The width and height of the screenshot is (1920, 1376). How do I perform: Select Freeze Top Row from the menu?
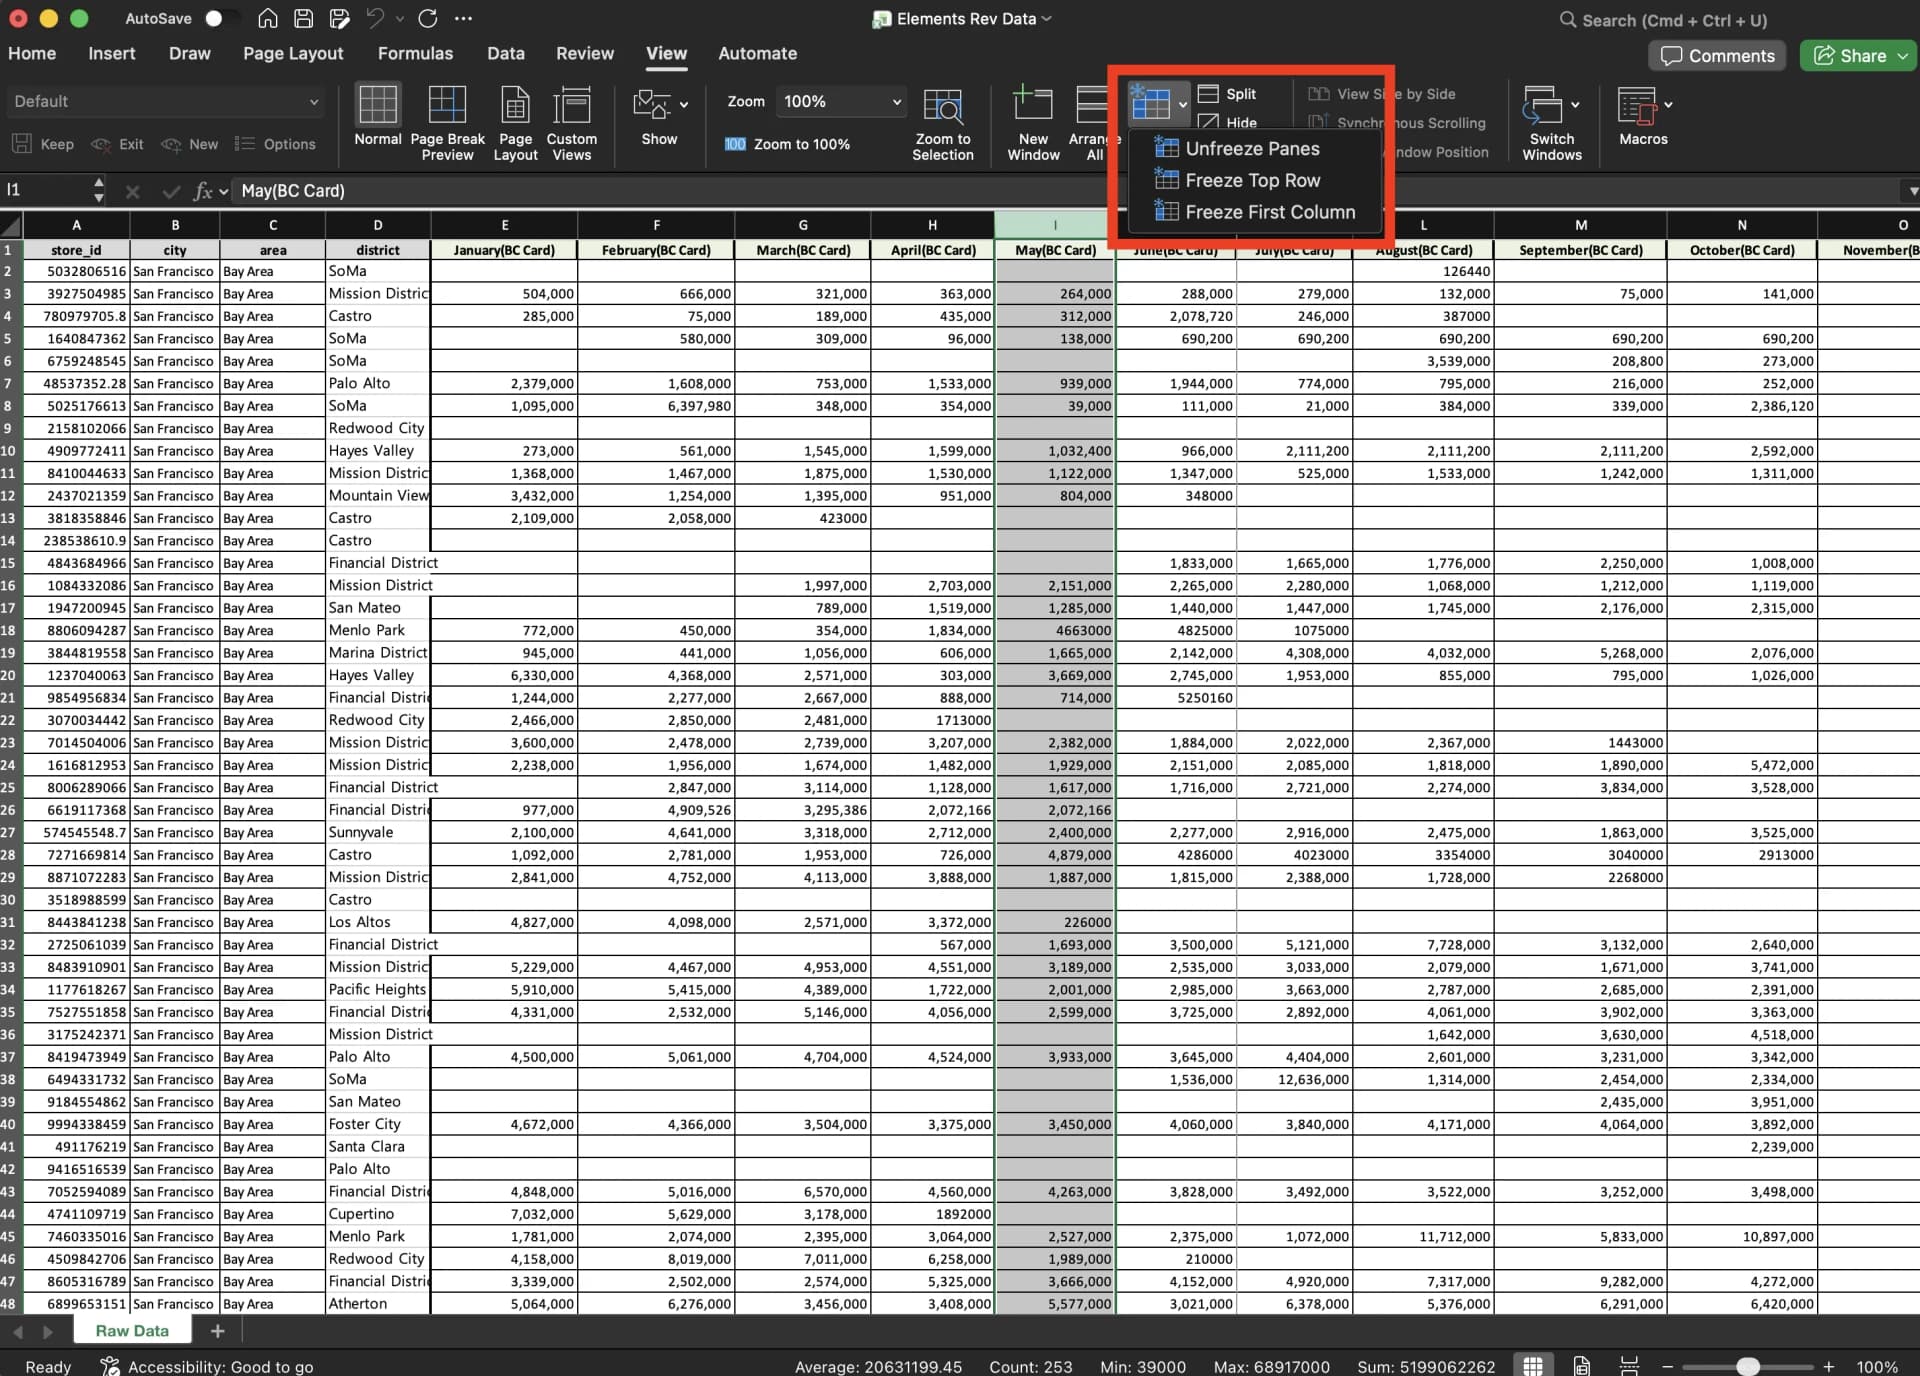coord(1251,180)
